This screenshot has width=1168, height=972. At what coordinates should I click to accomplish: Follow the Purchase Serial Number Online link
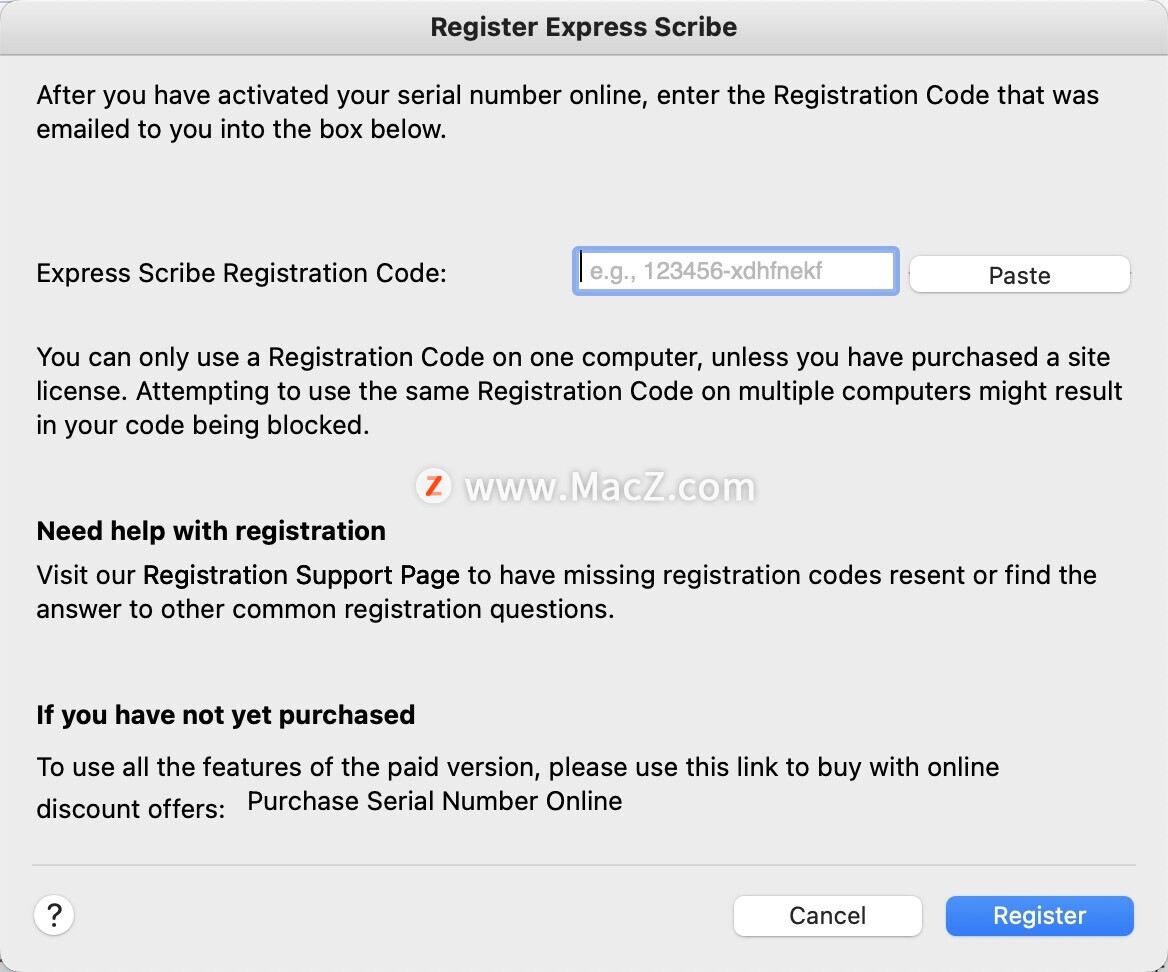pyautogui.click(x=434, y=801)
